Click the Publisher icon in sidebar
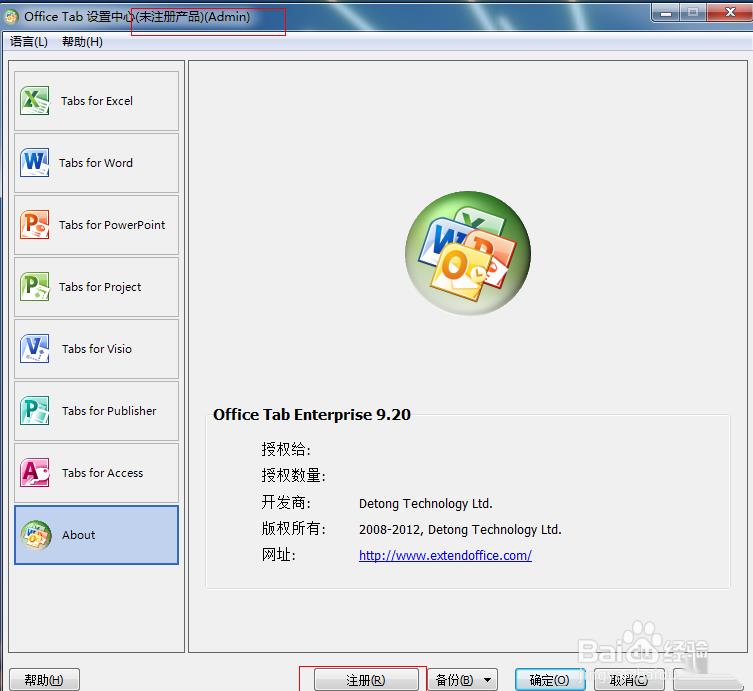753x691 pixels. click(34, 410)
